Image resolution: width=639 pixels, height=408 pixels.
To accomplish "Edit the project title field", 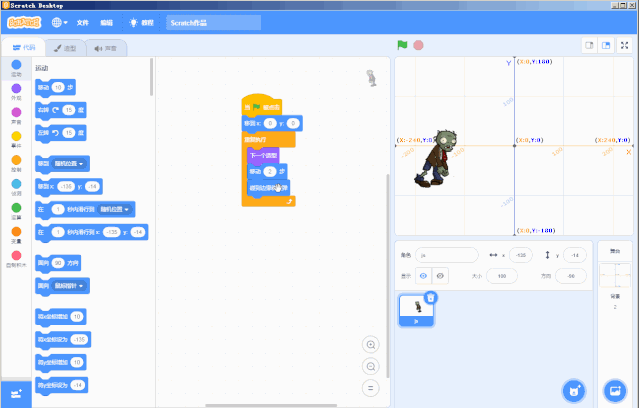I will click(214, 23).
